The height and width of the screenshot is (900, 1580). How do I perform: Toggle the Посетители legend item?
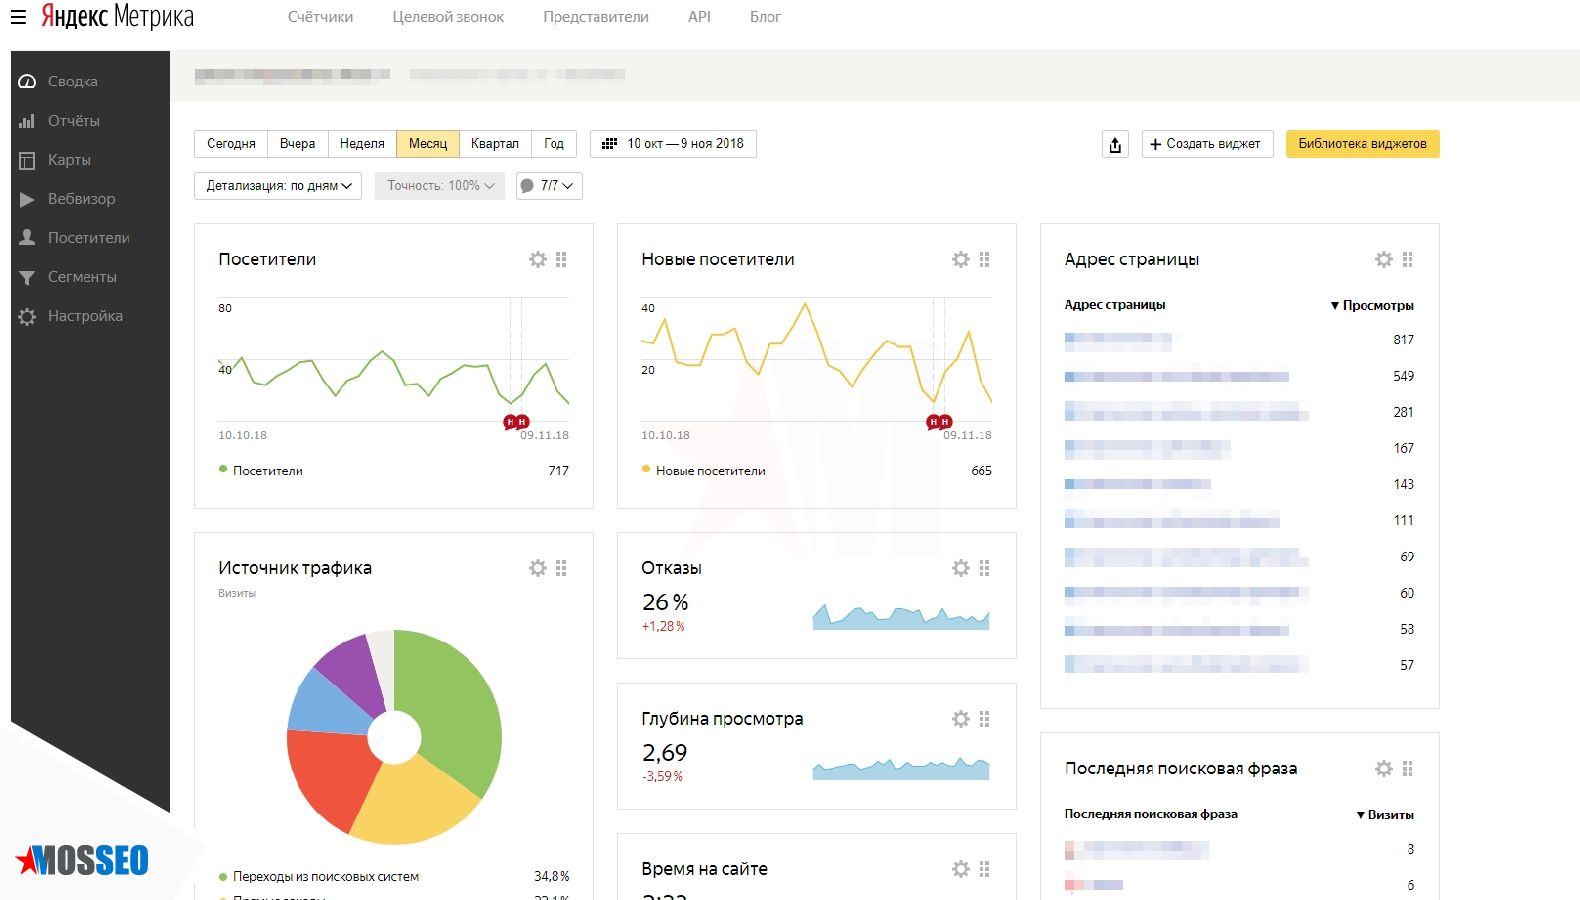click(x=261, y=470)
